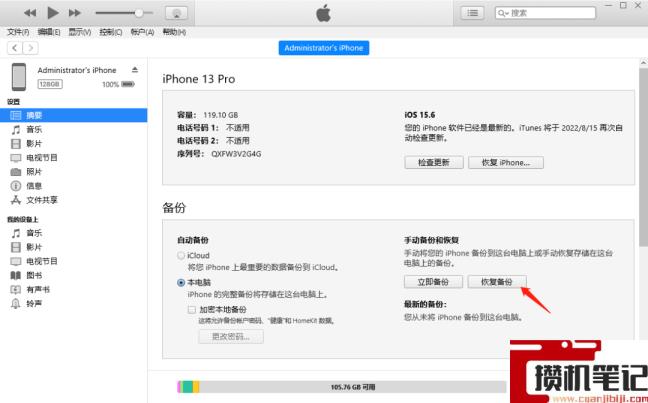Click the 立即备份 button

pyautogui.click(x=433, y=282)
